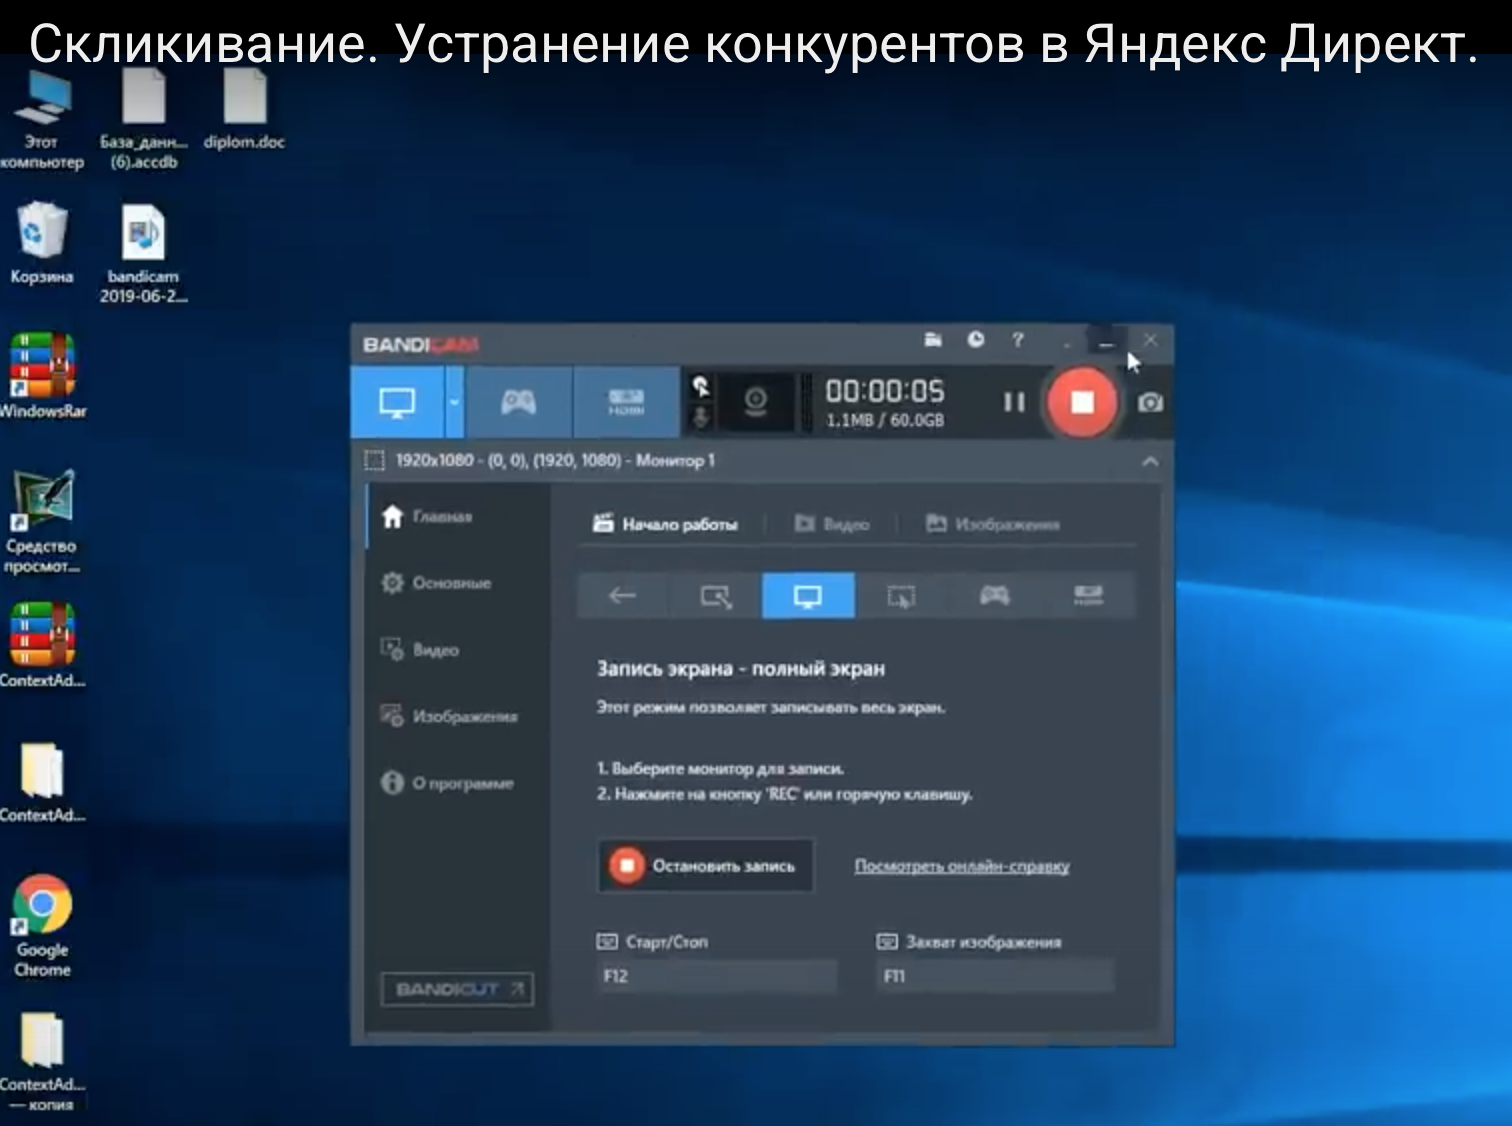Select Google Chrome desktop shortcut
The width and height of the screenshot is (1512, 1126).
click(x=42, y=926)
